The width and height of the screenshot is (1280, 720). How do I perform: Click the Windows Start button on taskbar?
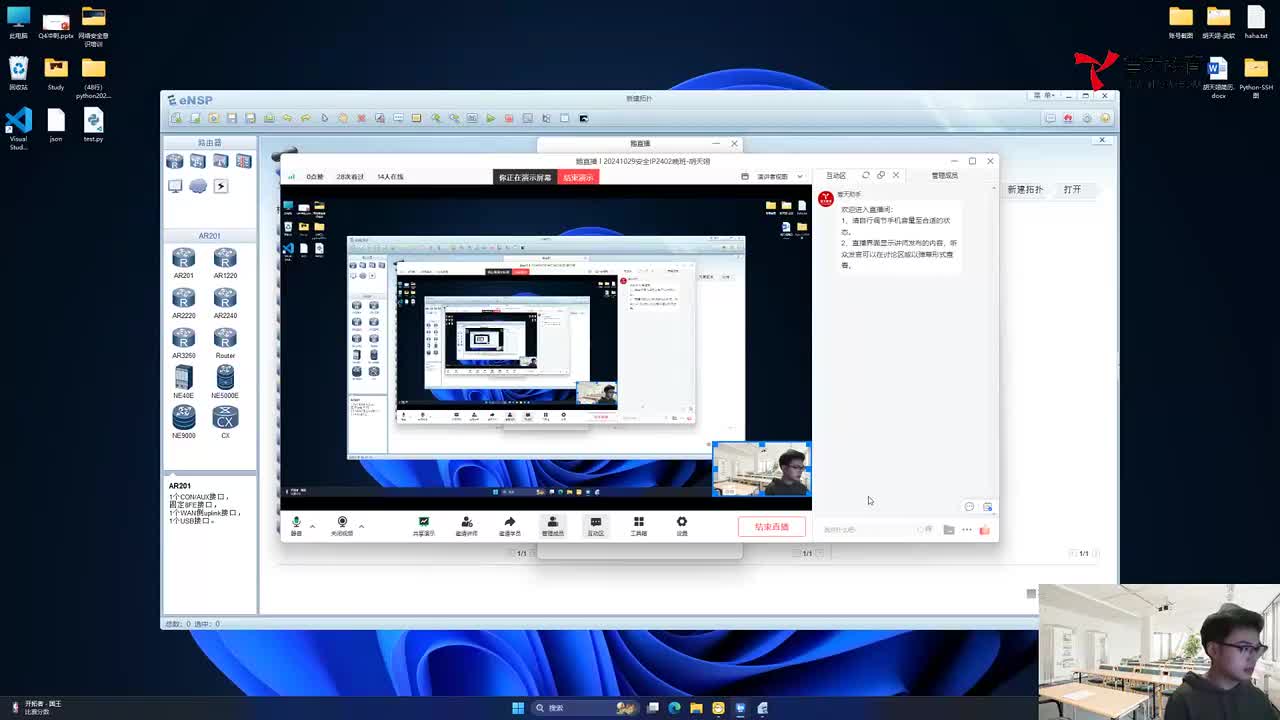click(x=518, y=708)
